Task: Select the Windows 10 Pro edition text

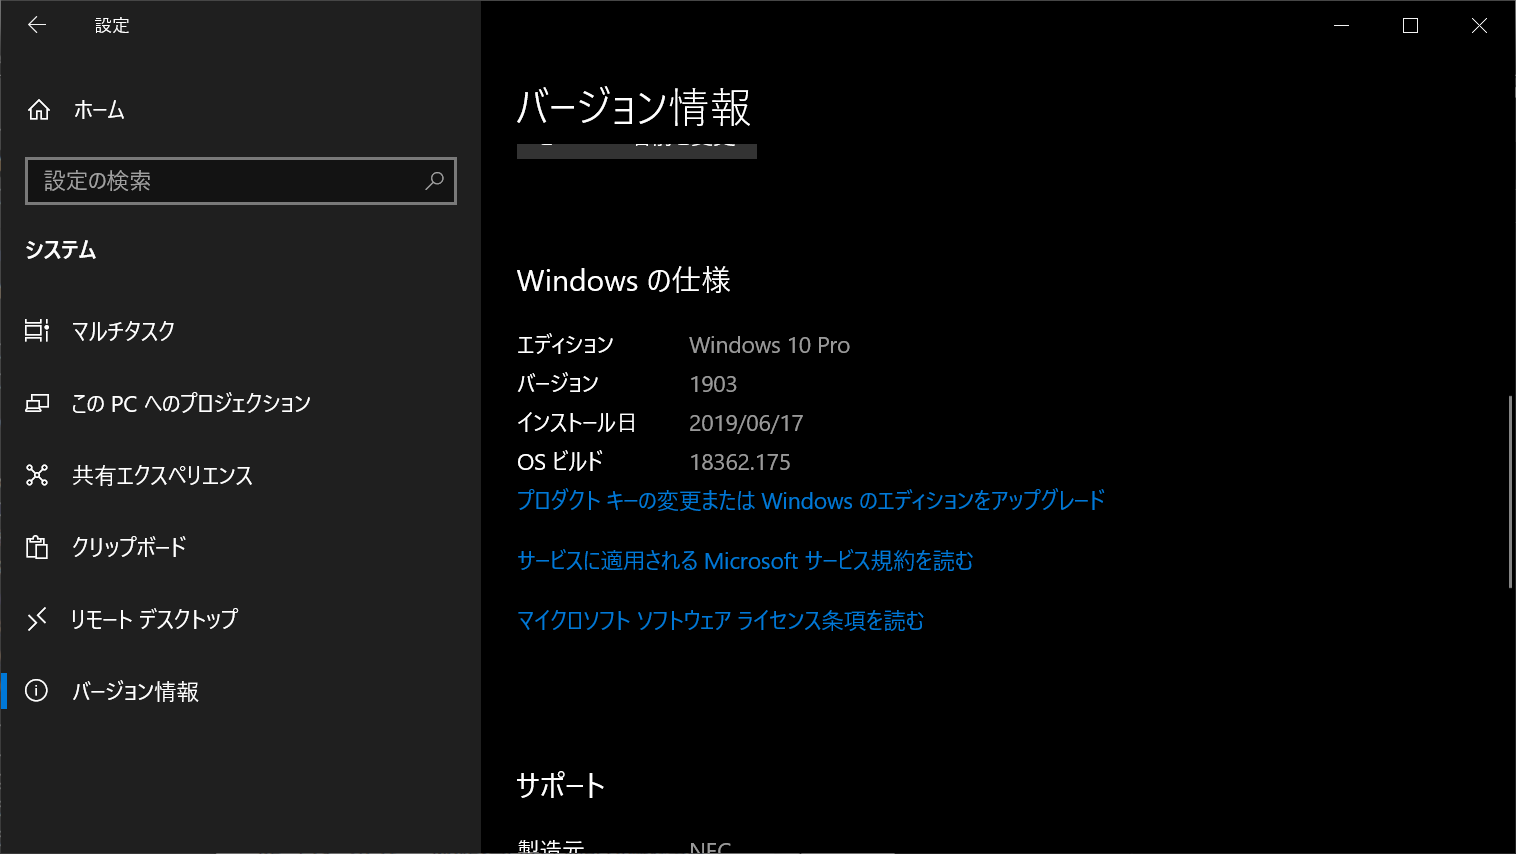Action: [x=770, y=345]
